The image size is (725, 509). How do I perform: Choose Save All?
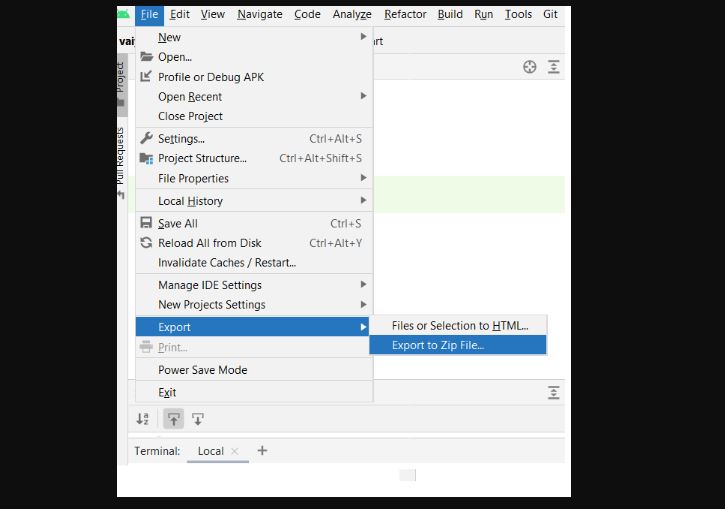pos(254,223)
